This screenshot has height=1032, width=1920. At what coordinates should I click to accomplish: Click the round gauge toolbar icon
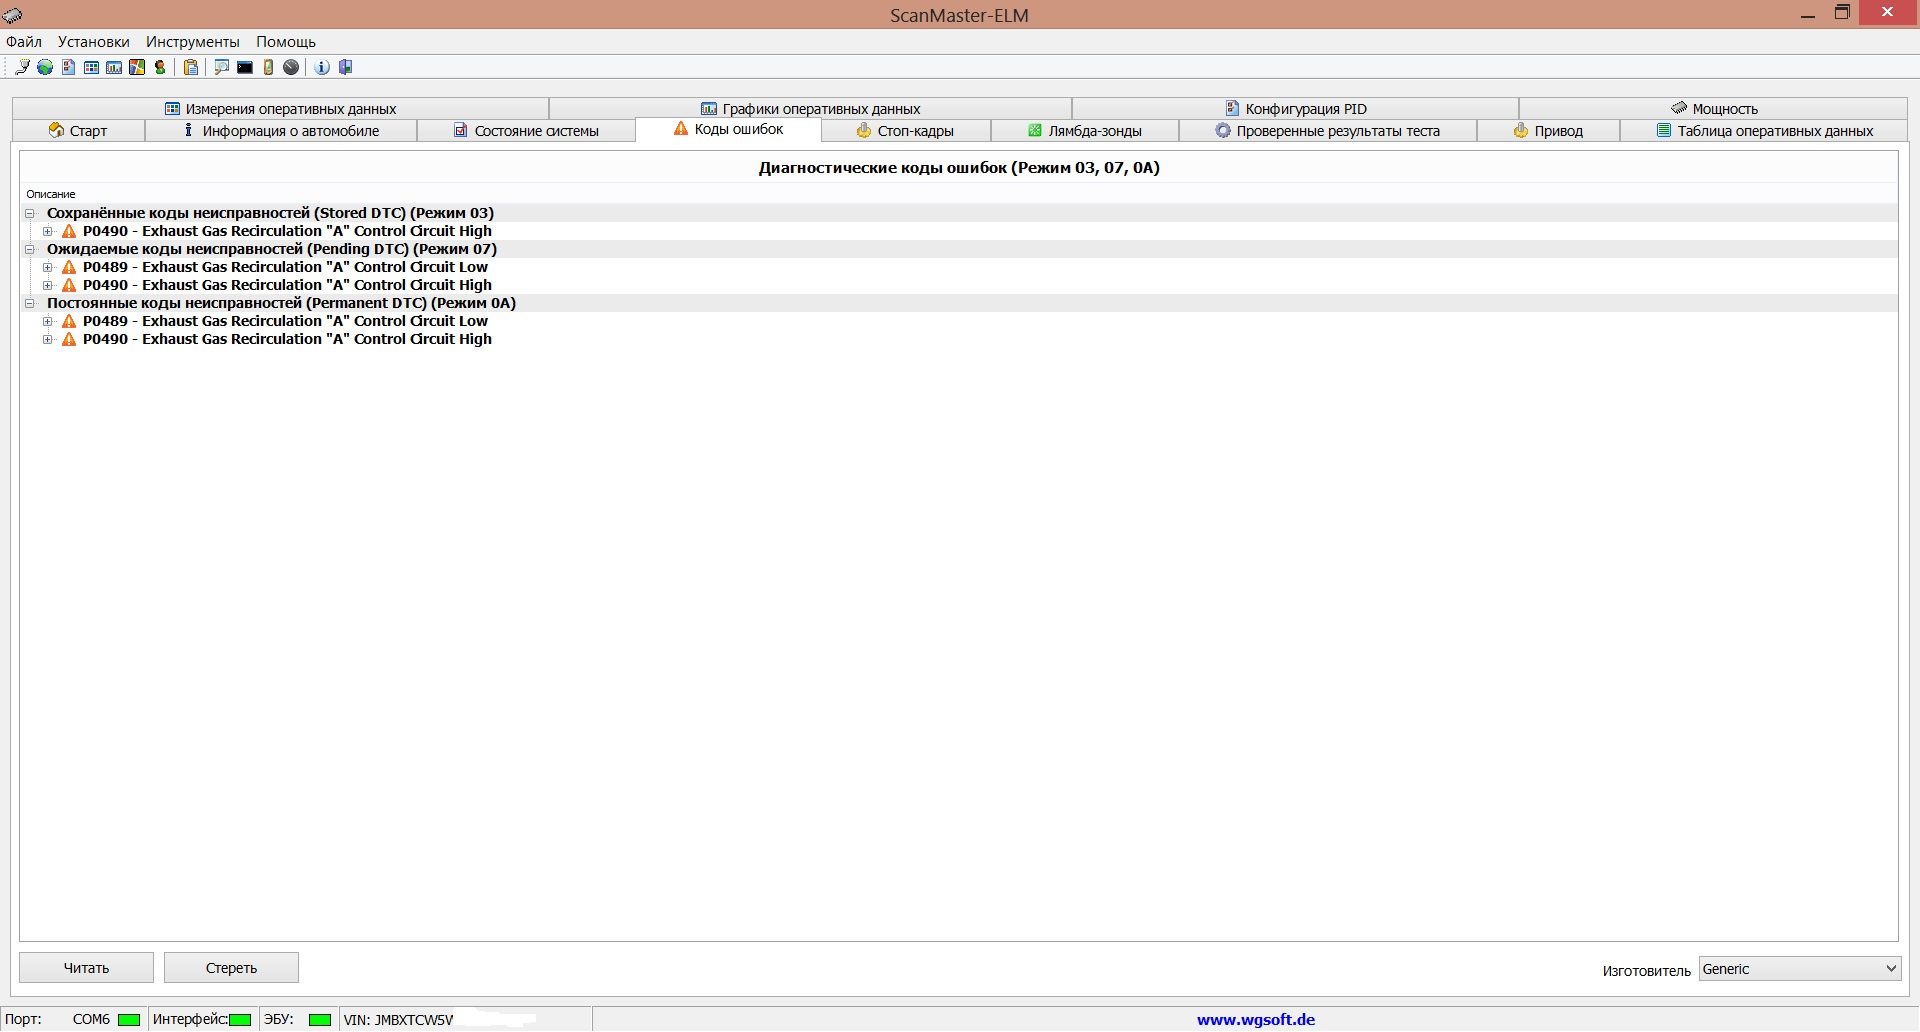pyautogui.click(x=291, y=67)
